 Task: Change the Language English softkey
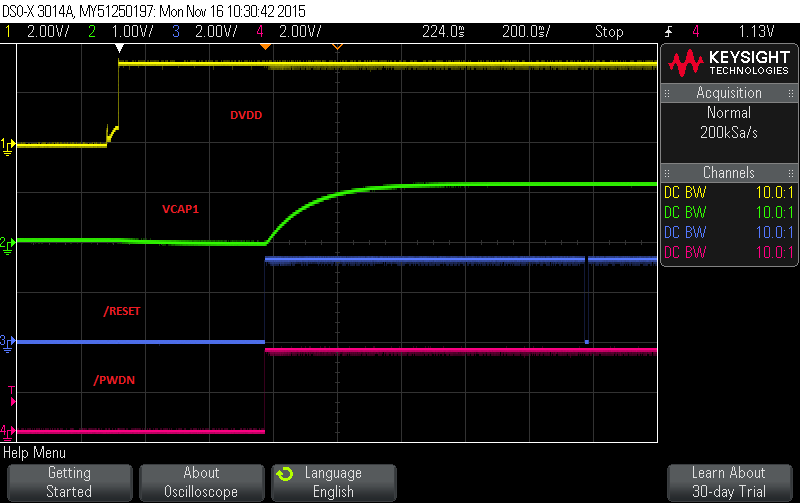pos(334,483)
